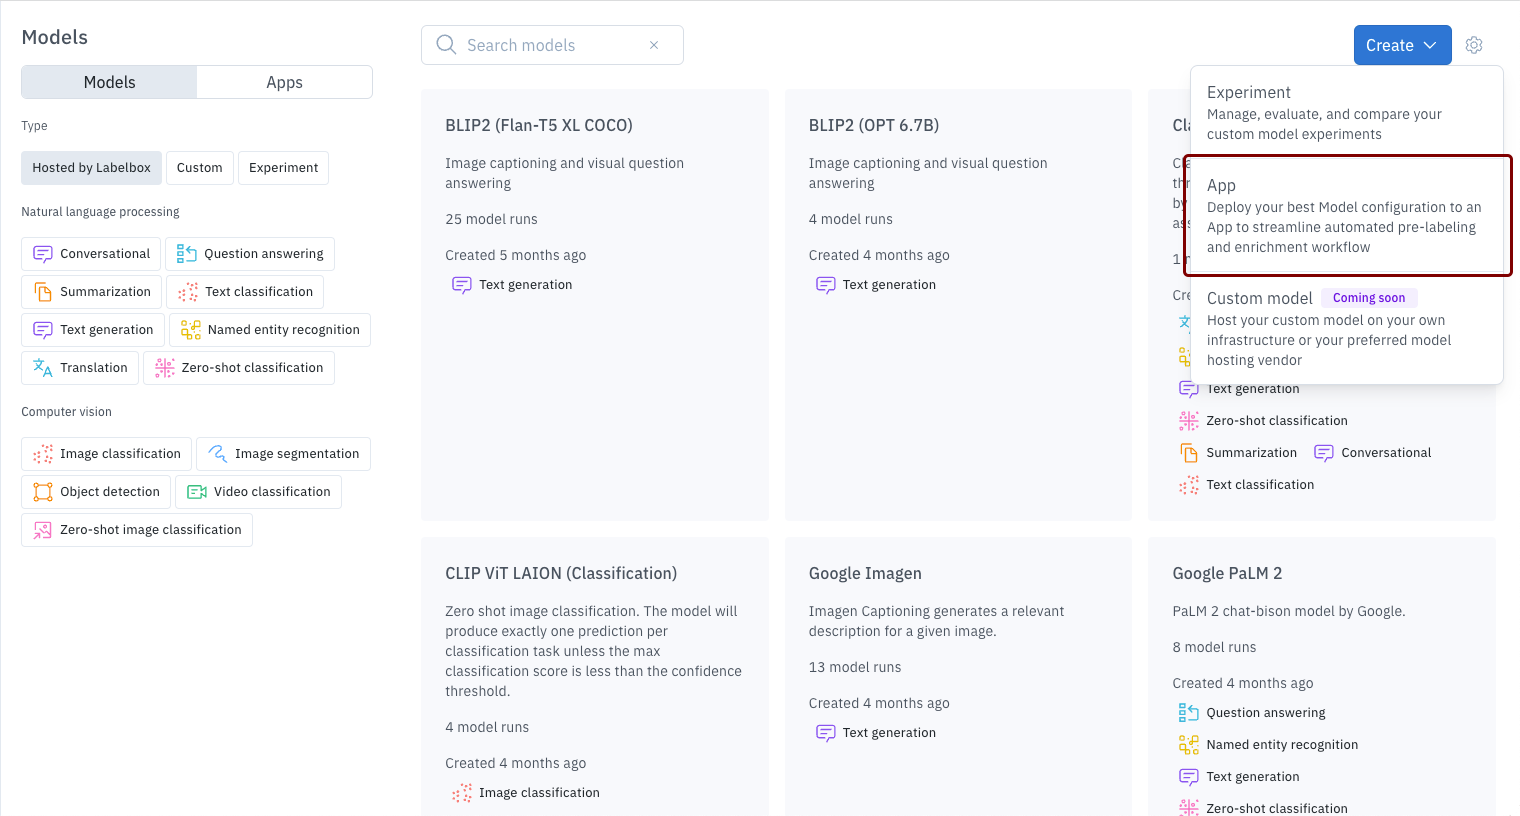The width and height of the screenshot is (1520, 816).
Task: Click Summarization icon in the third model card
Action: pyautogui.click(x=1189, y=453)
